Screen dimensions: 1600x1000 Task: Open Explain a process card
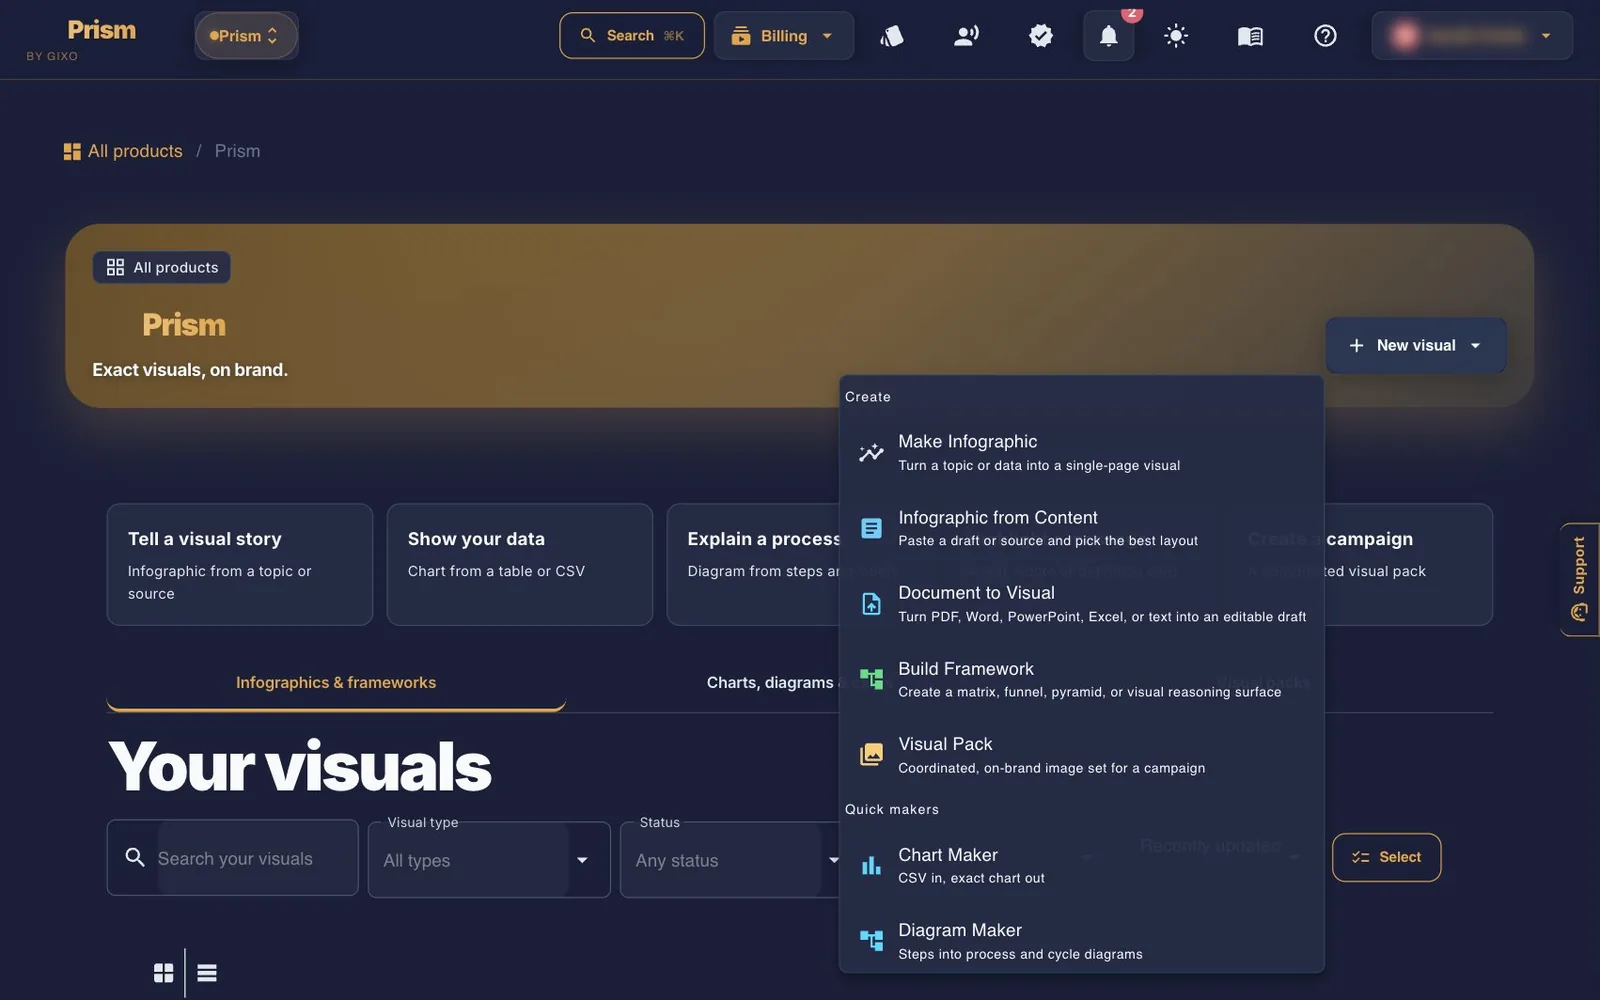coord(754,565)
